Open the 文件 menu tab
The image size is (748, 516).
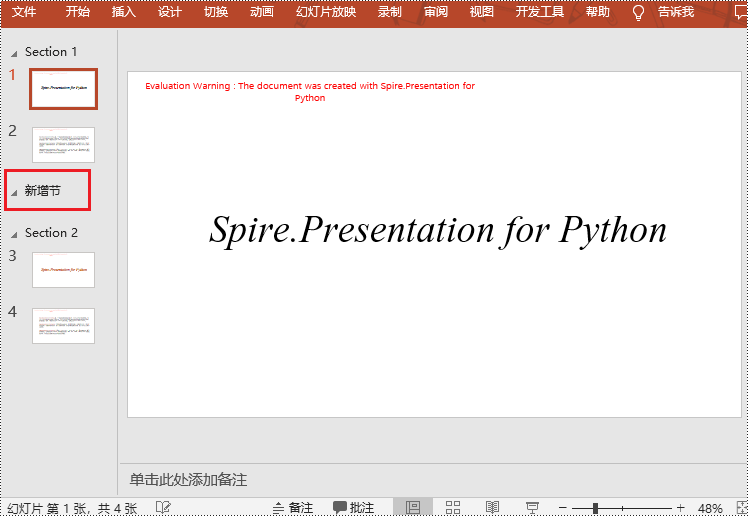pos(24,11)
